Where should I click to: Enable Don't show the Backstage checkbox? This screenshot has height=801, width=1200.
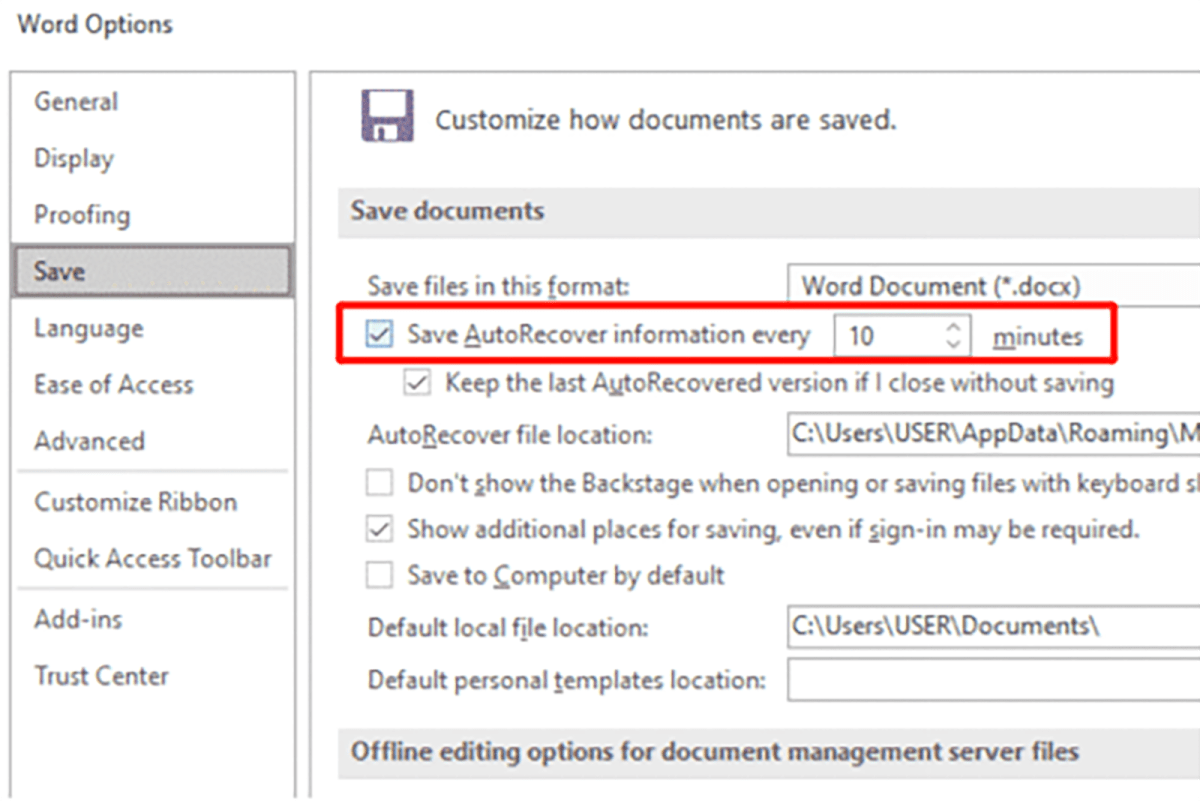(379, 484)
